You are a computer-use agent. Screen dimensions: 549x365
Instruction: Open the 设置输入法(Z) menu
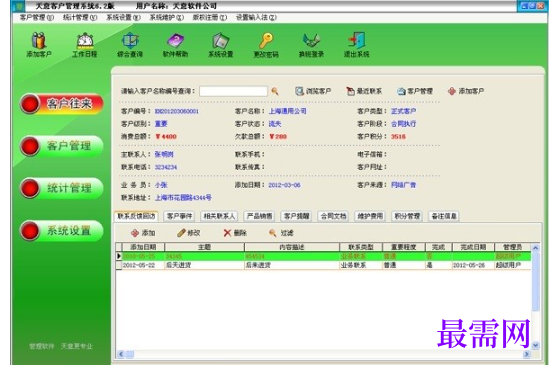click(256, 17)
